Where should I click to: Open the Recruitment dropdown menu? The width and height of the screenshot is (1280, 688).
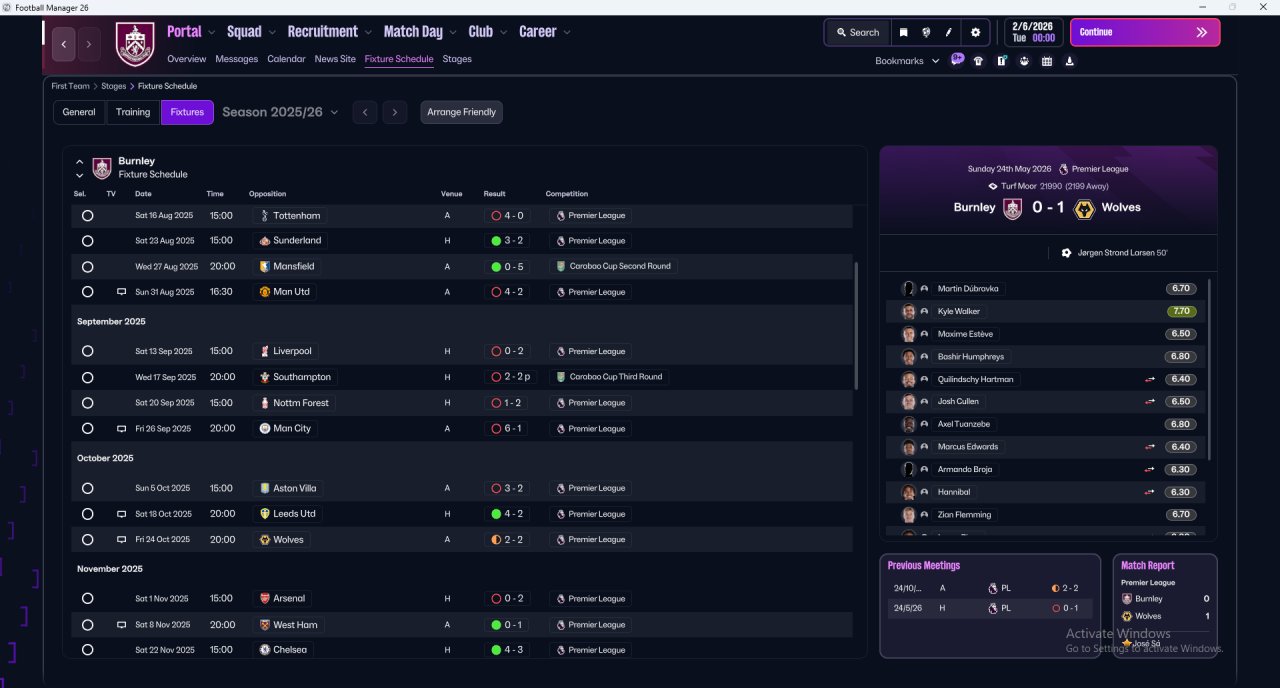pyautogui.click(x=329, y=32)
